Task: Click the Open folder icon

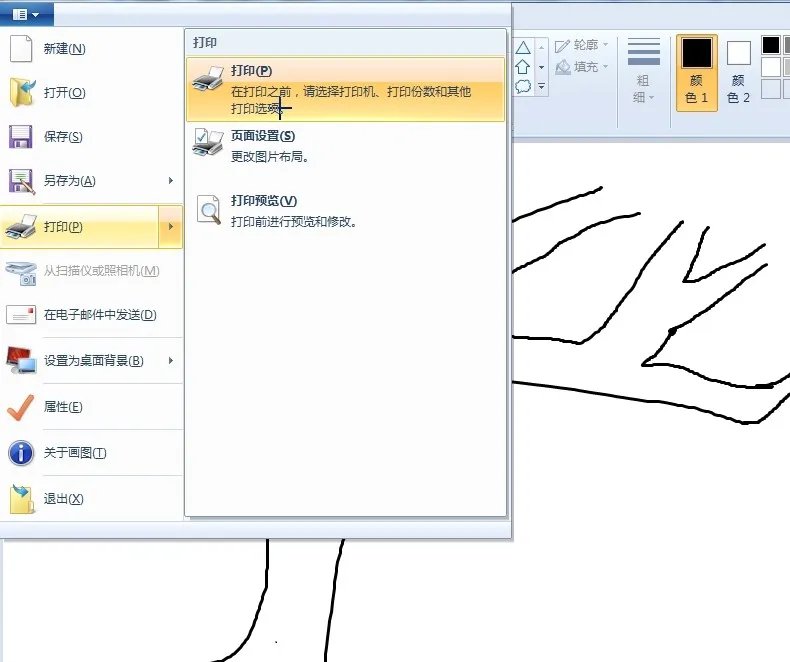Action: point(22,92)
